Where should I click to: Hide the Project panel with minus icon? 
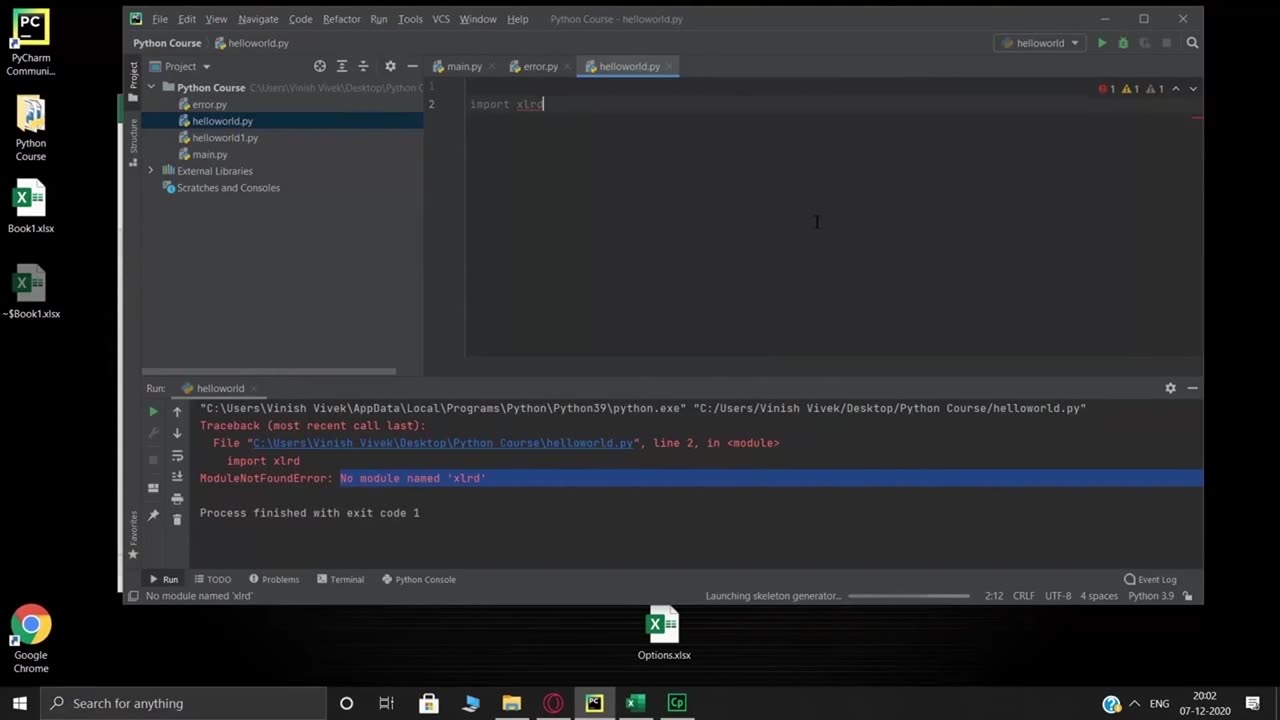pyautogui.click(x=412, y=66)
